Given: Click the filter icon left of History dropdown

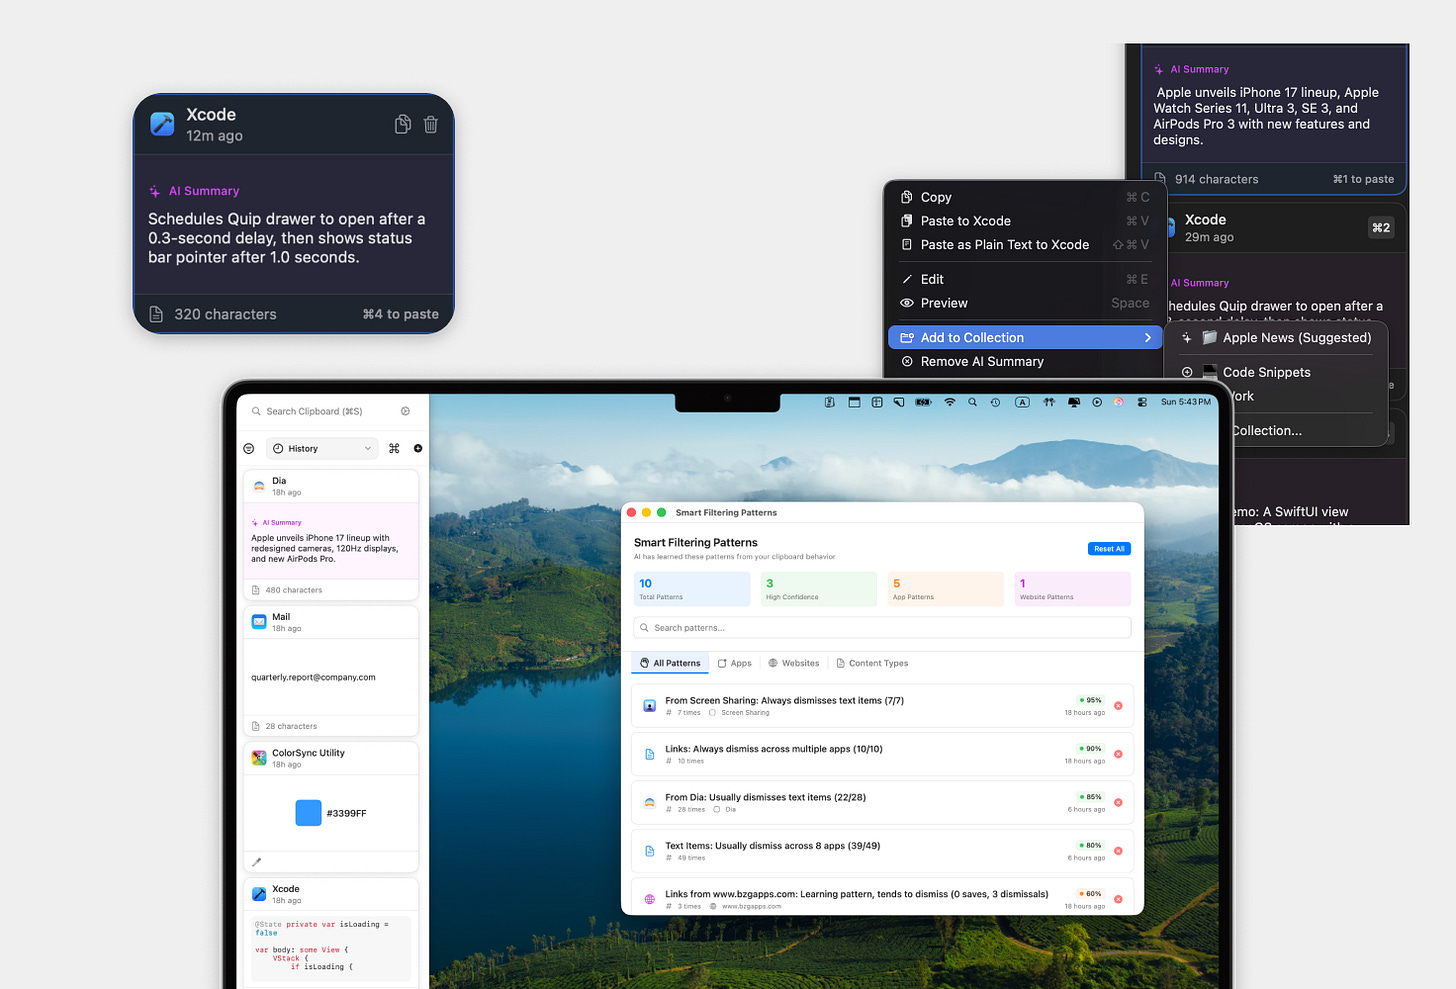Looking at the screenshot, I should pos(249,448).
